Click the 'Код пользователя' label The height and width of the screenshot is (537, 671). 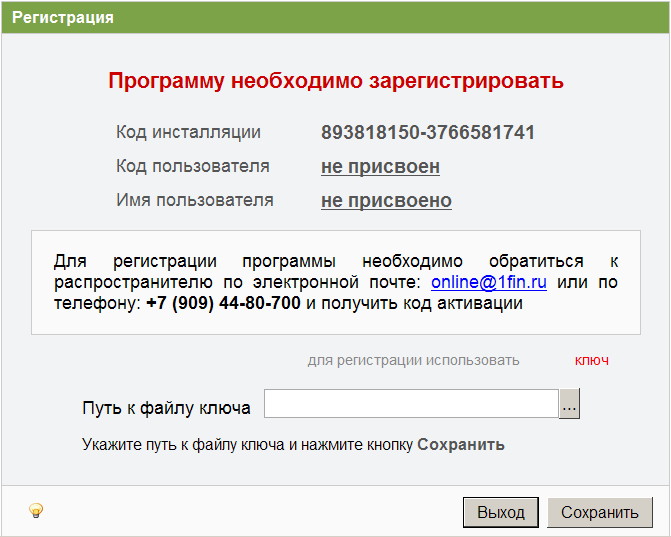[193, 166]
